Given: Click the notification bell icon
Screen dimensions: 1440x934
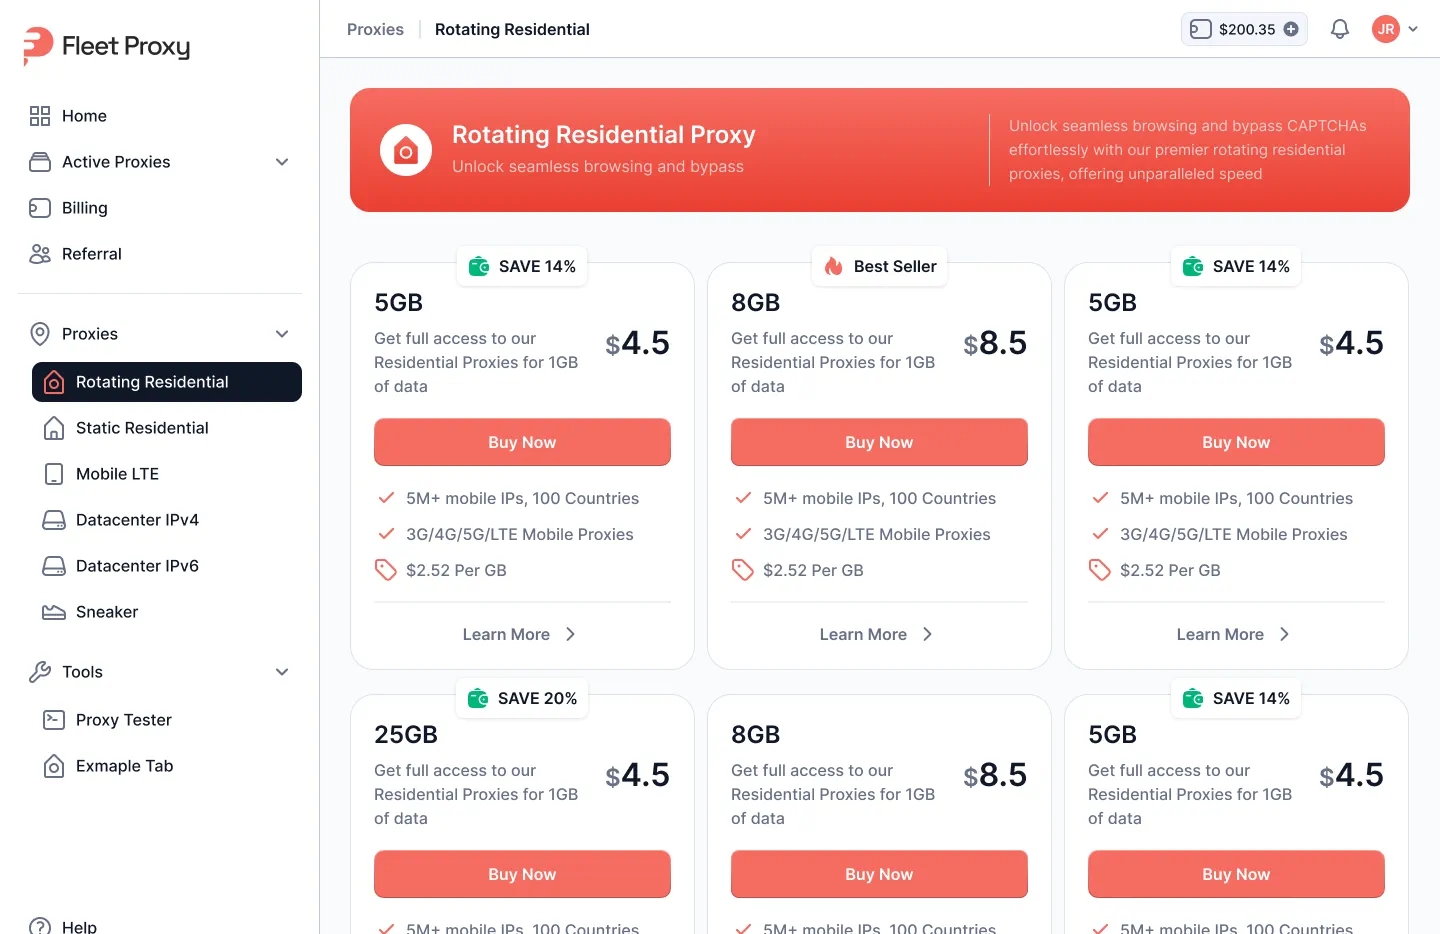Looking at the screenshot, I should (x=1340, y=29).
